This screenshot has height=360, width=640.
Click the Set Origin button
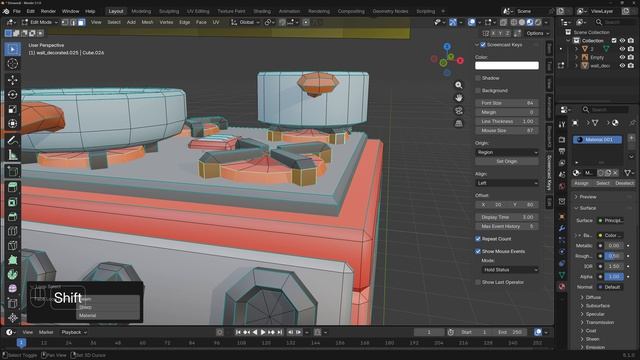pos(507,162)
